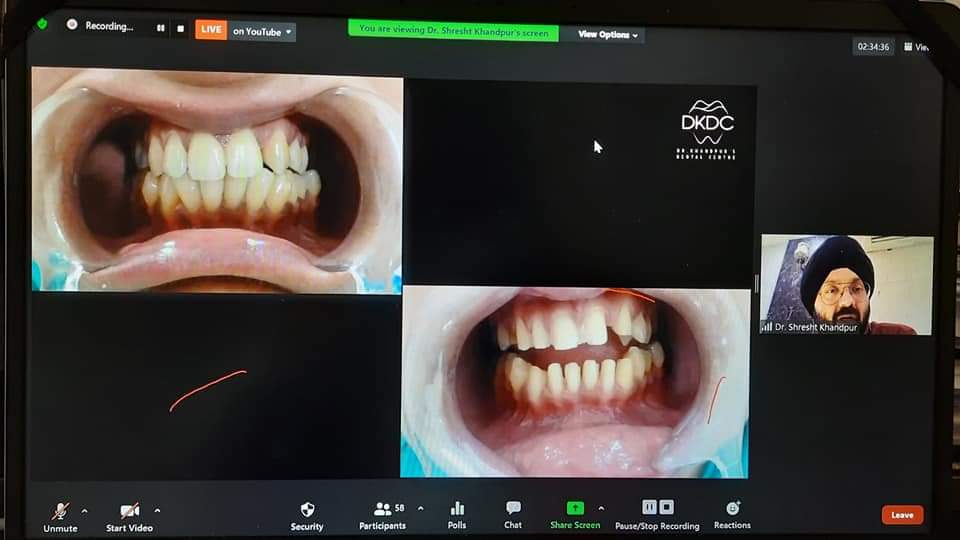Click the 02:34:36 meeting timer
The image size is (960, 540).
[873, 47]
